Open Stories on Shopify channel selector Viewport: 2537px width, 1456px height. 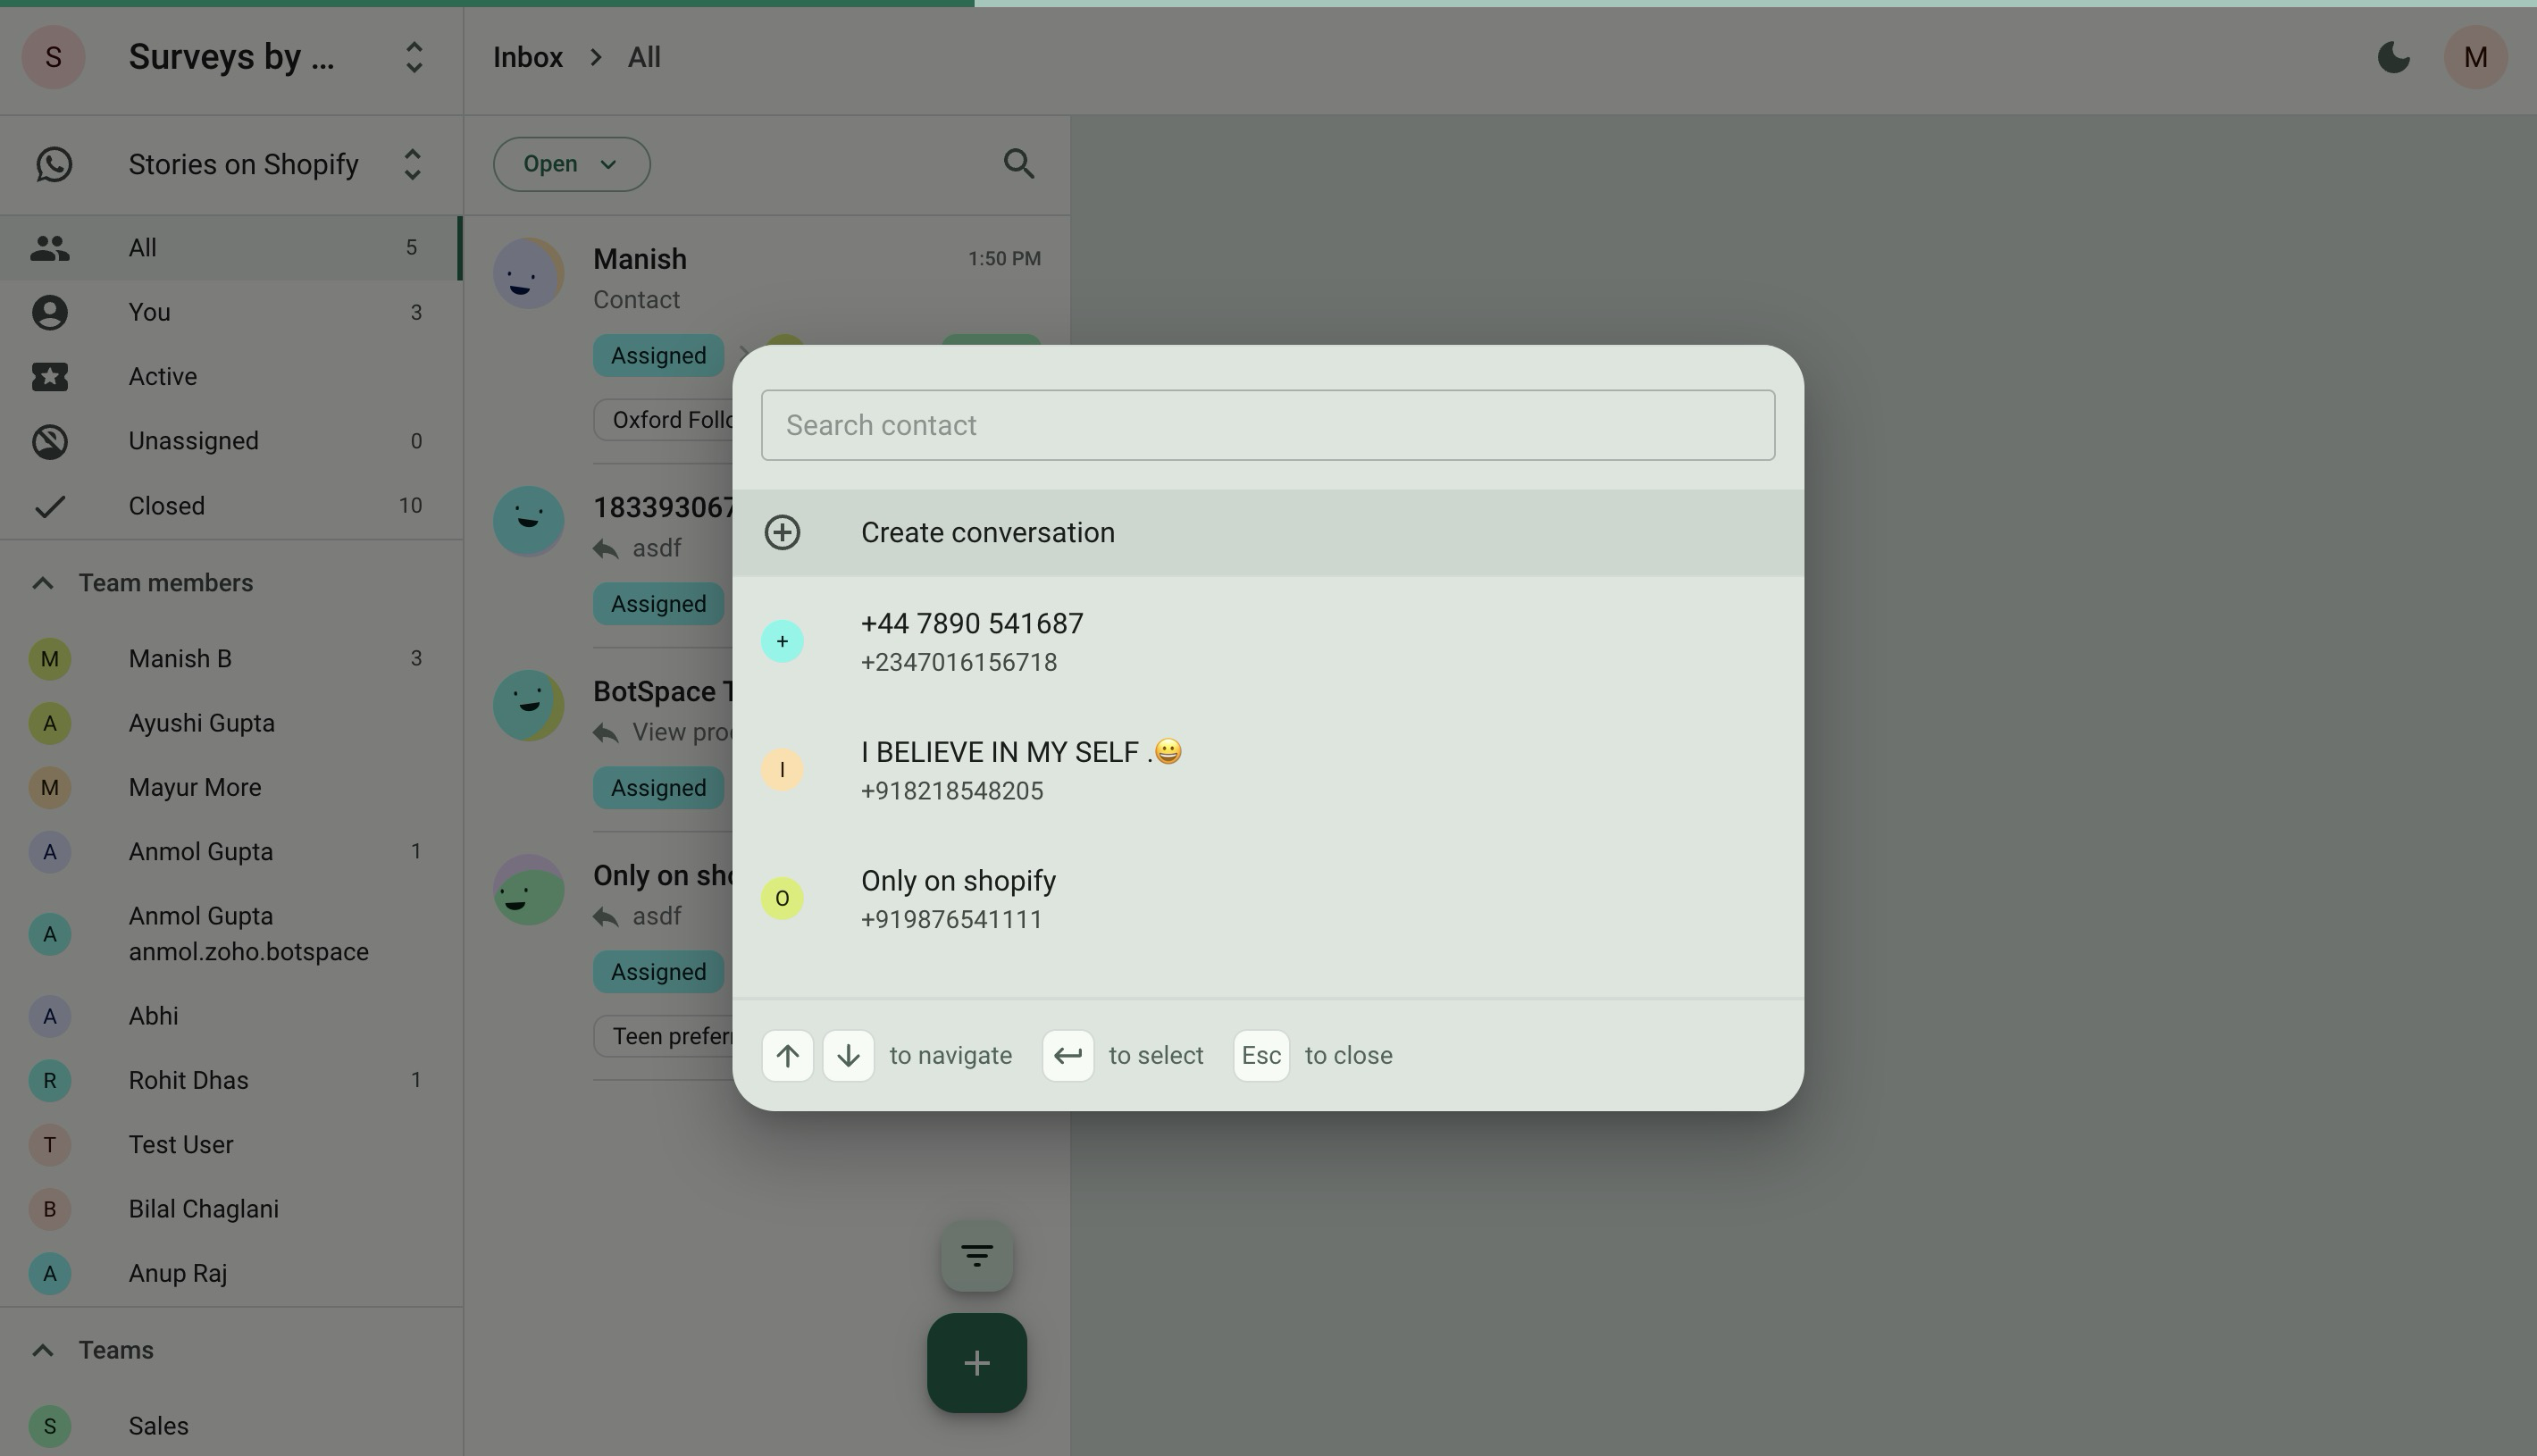coord(411,164)
